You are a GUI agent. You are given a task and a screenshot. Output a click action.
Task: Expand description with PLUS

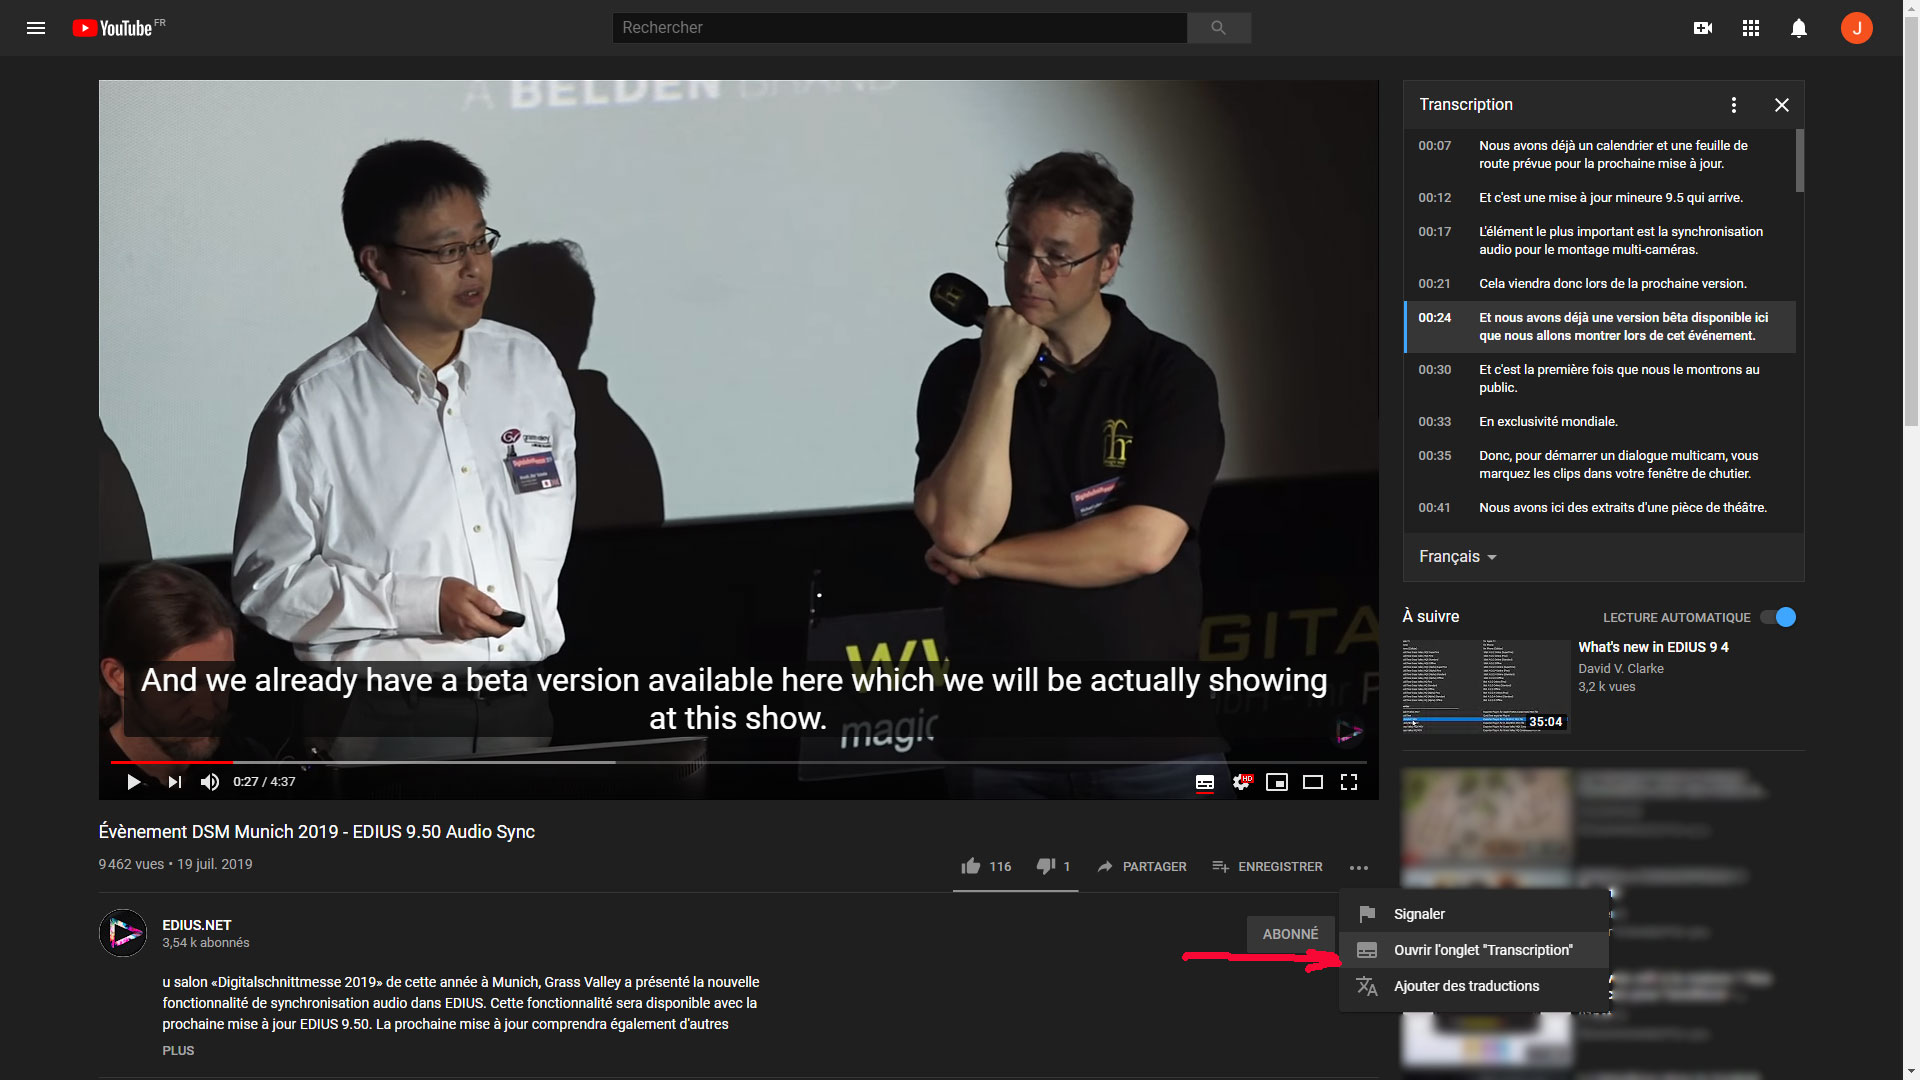coord(178,1050)
